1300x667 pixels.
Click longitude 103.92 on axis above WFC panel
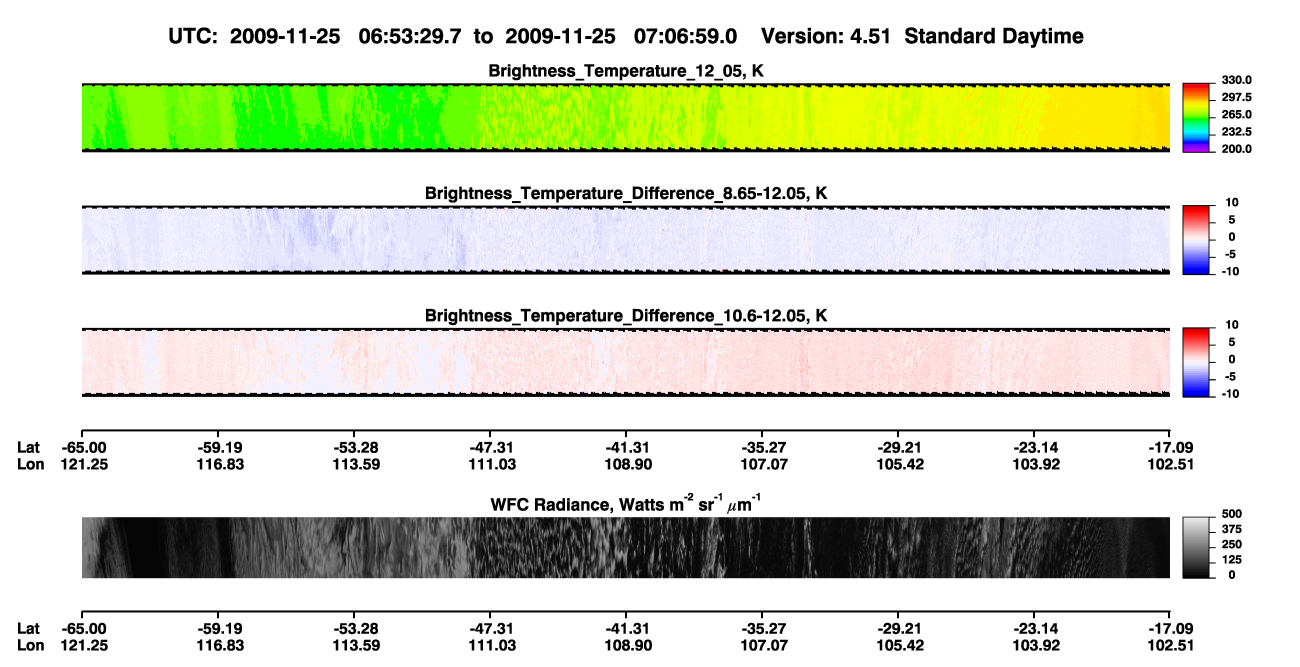1035,465
